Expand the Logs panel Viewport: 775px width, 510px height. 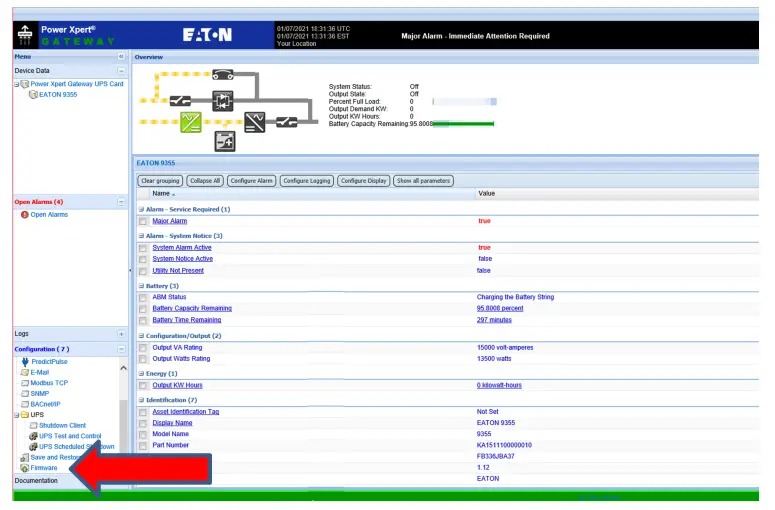121,334
